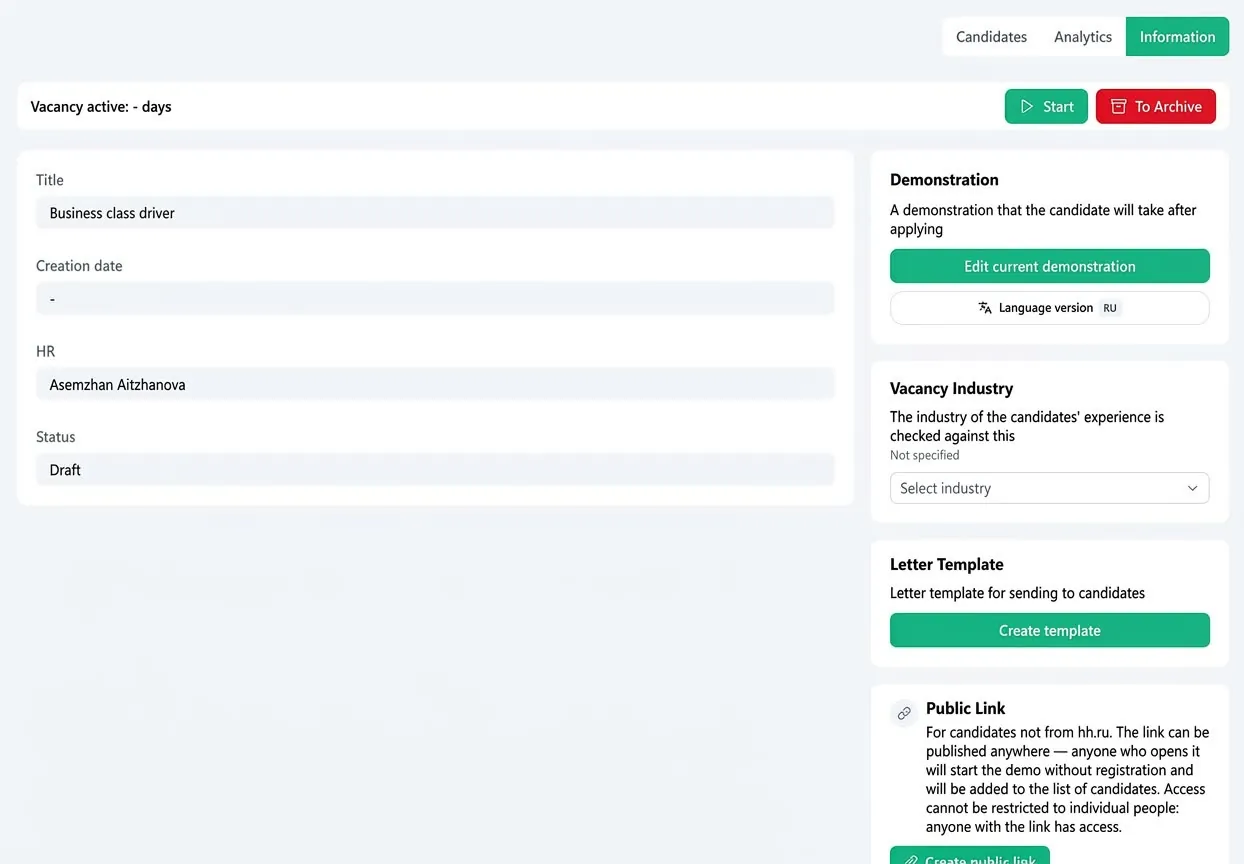This screenshot has width=1244, height=864.
Task: Click the translate icon beside Language version
Action: pyautogui.click(x=985, y=308)
